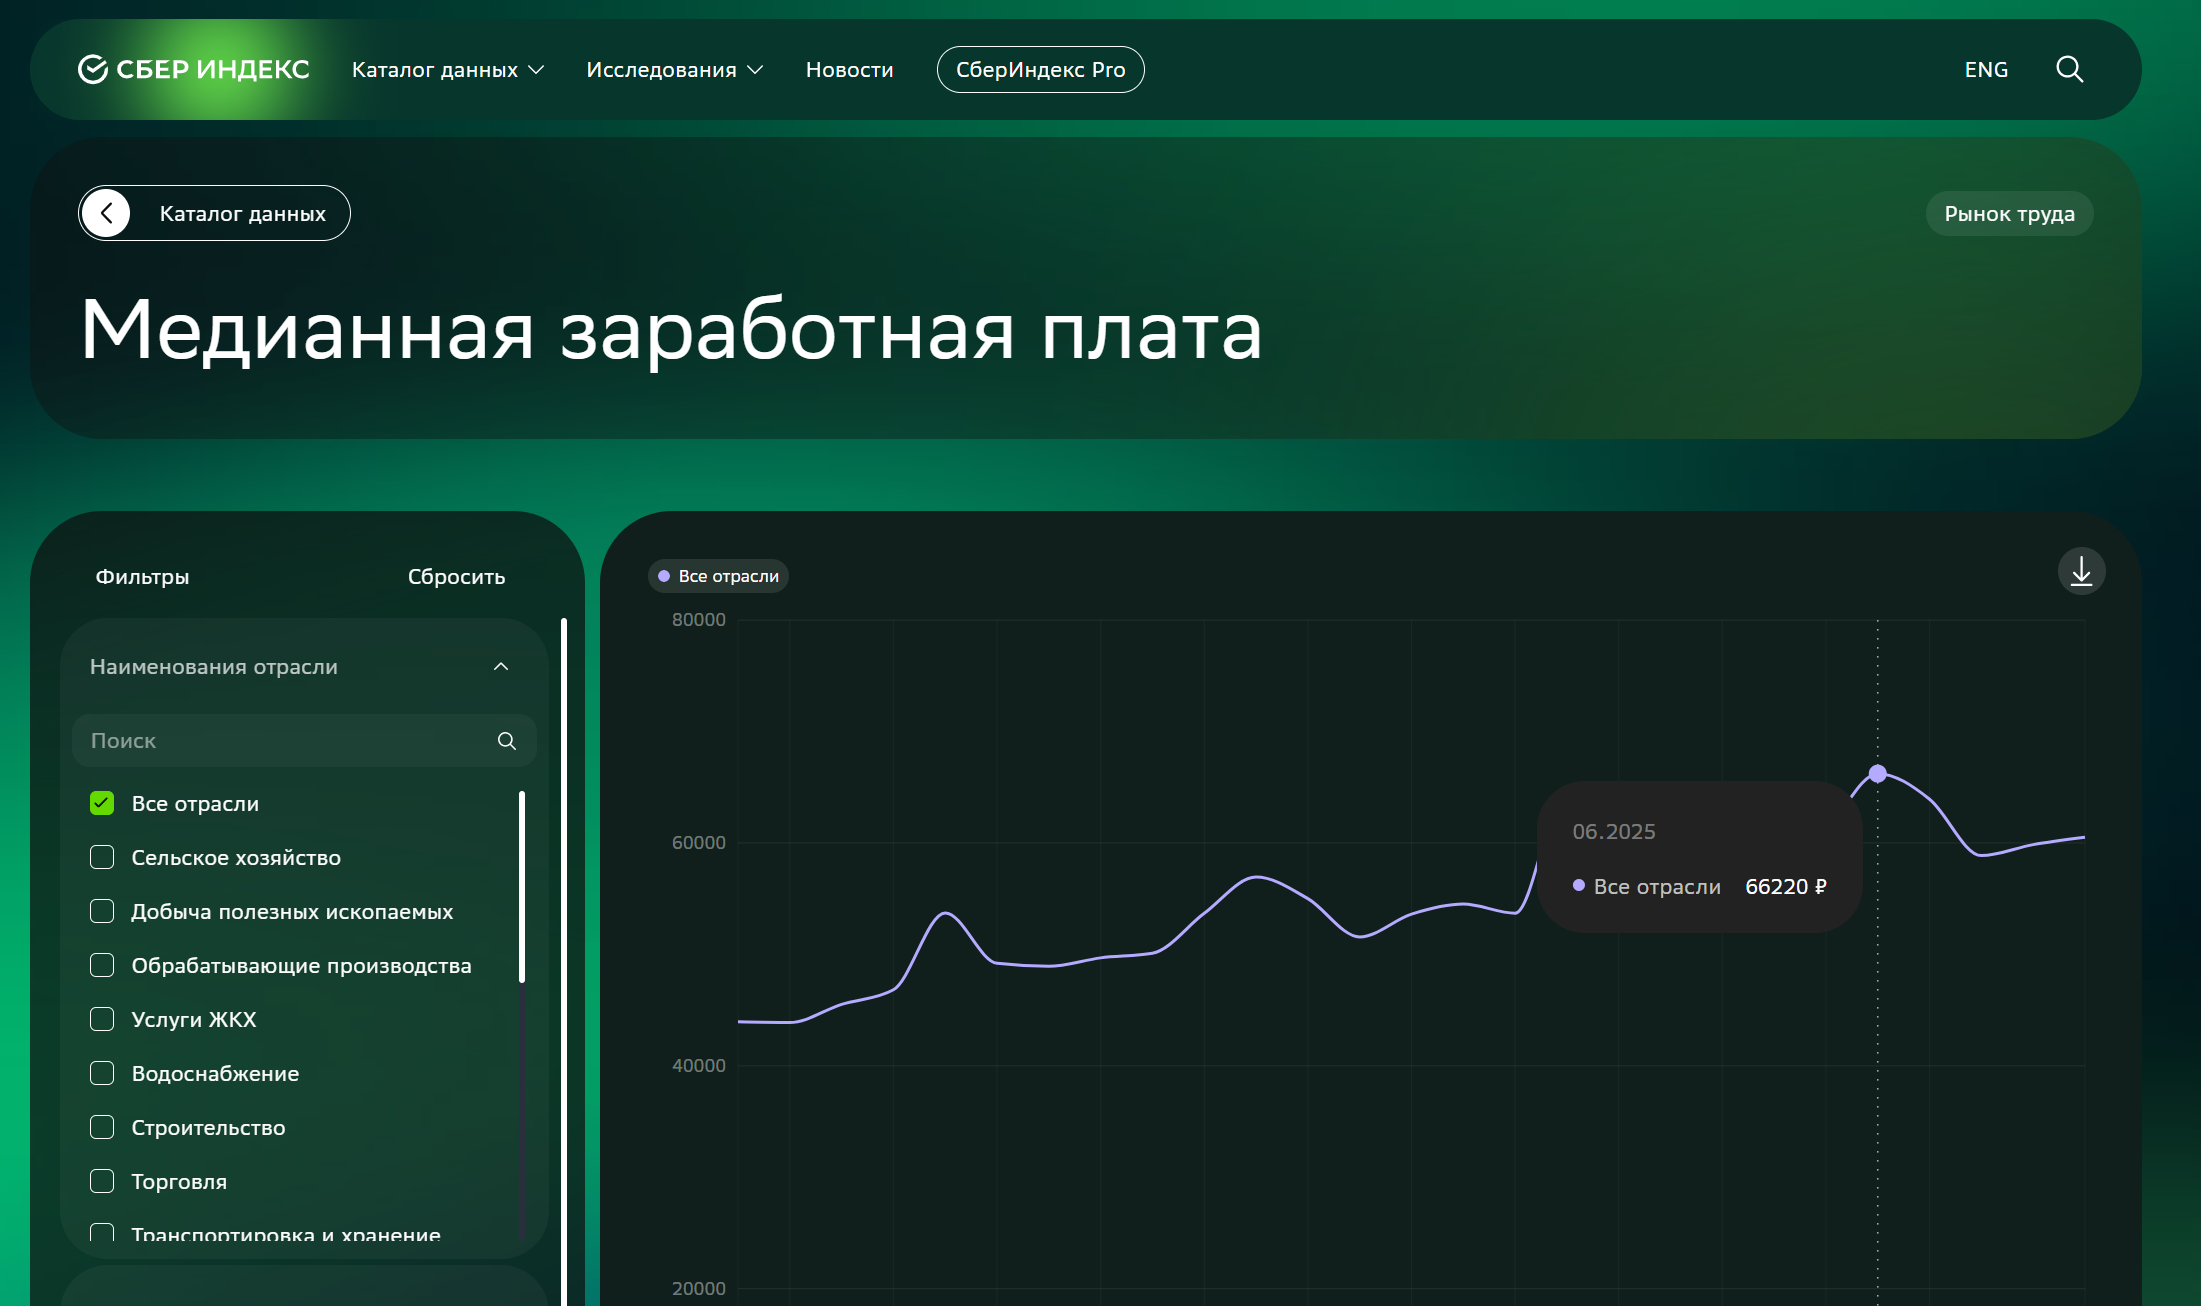This screenshot has width=2201, height=1306.
Task: Uncheck Все отрасли checkbox
Action: [x=102, y=804]
